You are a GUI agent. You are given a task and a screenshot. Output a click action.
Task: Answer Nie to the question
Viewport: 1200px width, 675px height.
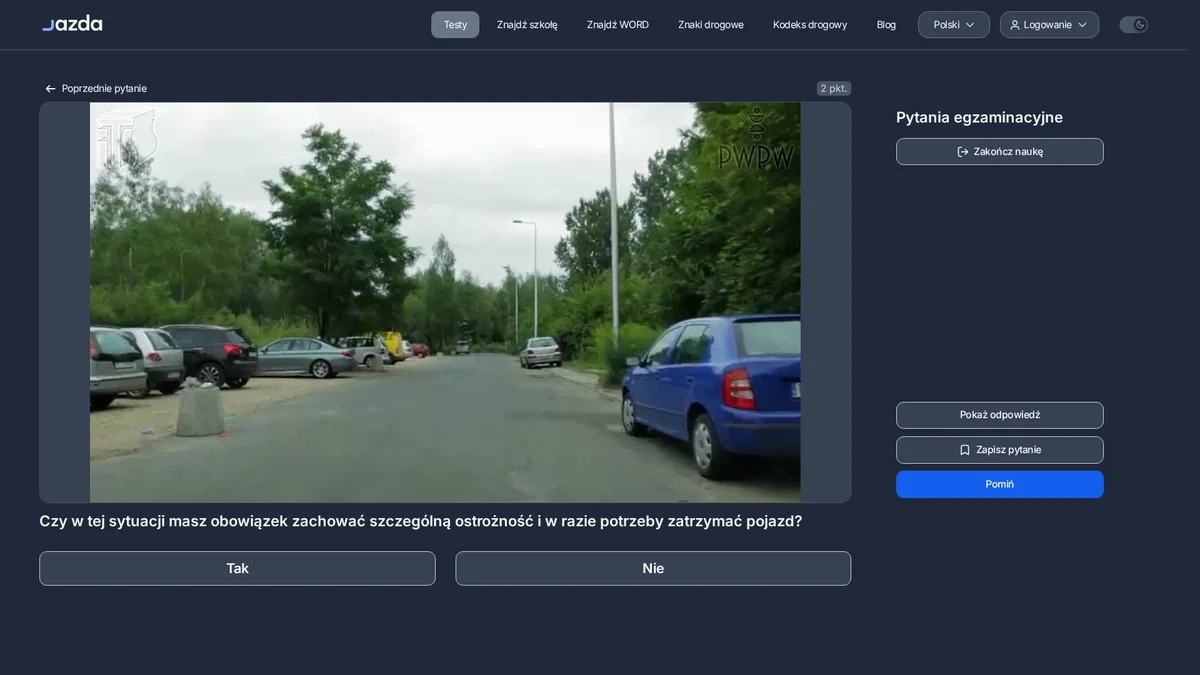pyautogui.click(x=653, y=569)
